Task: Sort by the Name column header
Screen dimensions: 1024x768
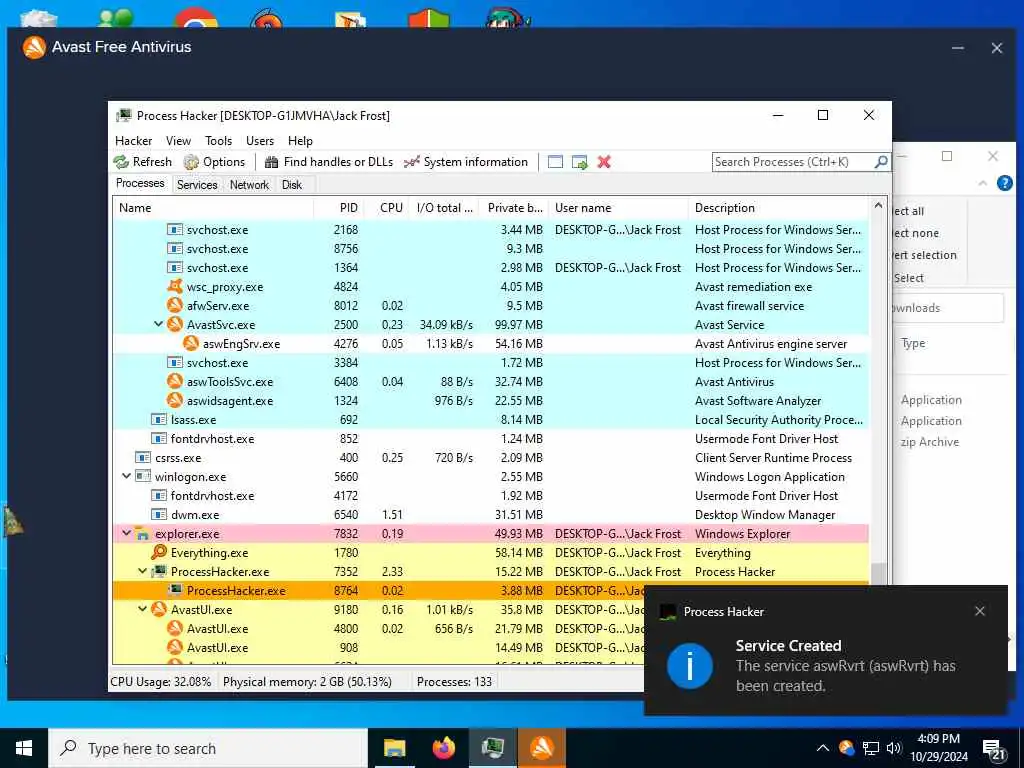Action: point(214,208)
